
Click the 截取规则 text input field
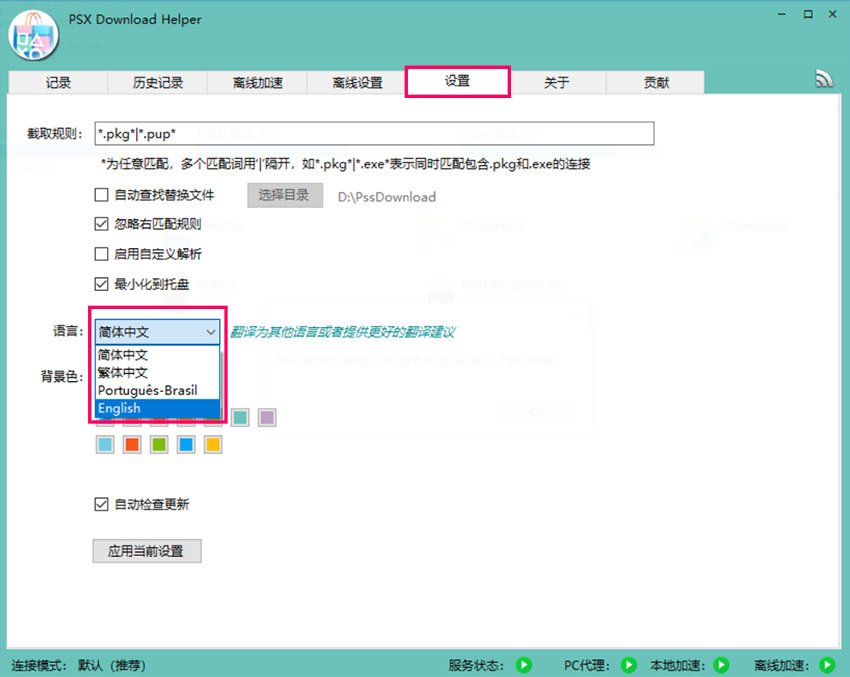pyautogui.click(x=374, y=133)
